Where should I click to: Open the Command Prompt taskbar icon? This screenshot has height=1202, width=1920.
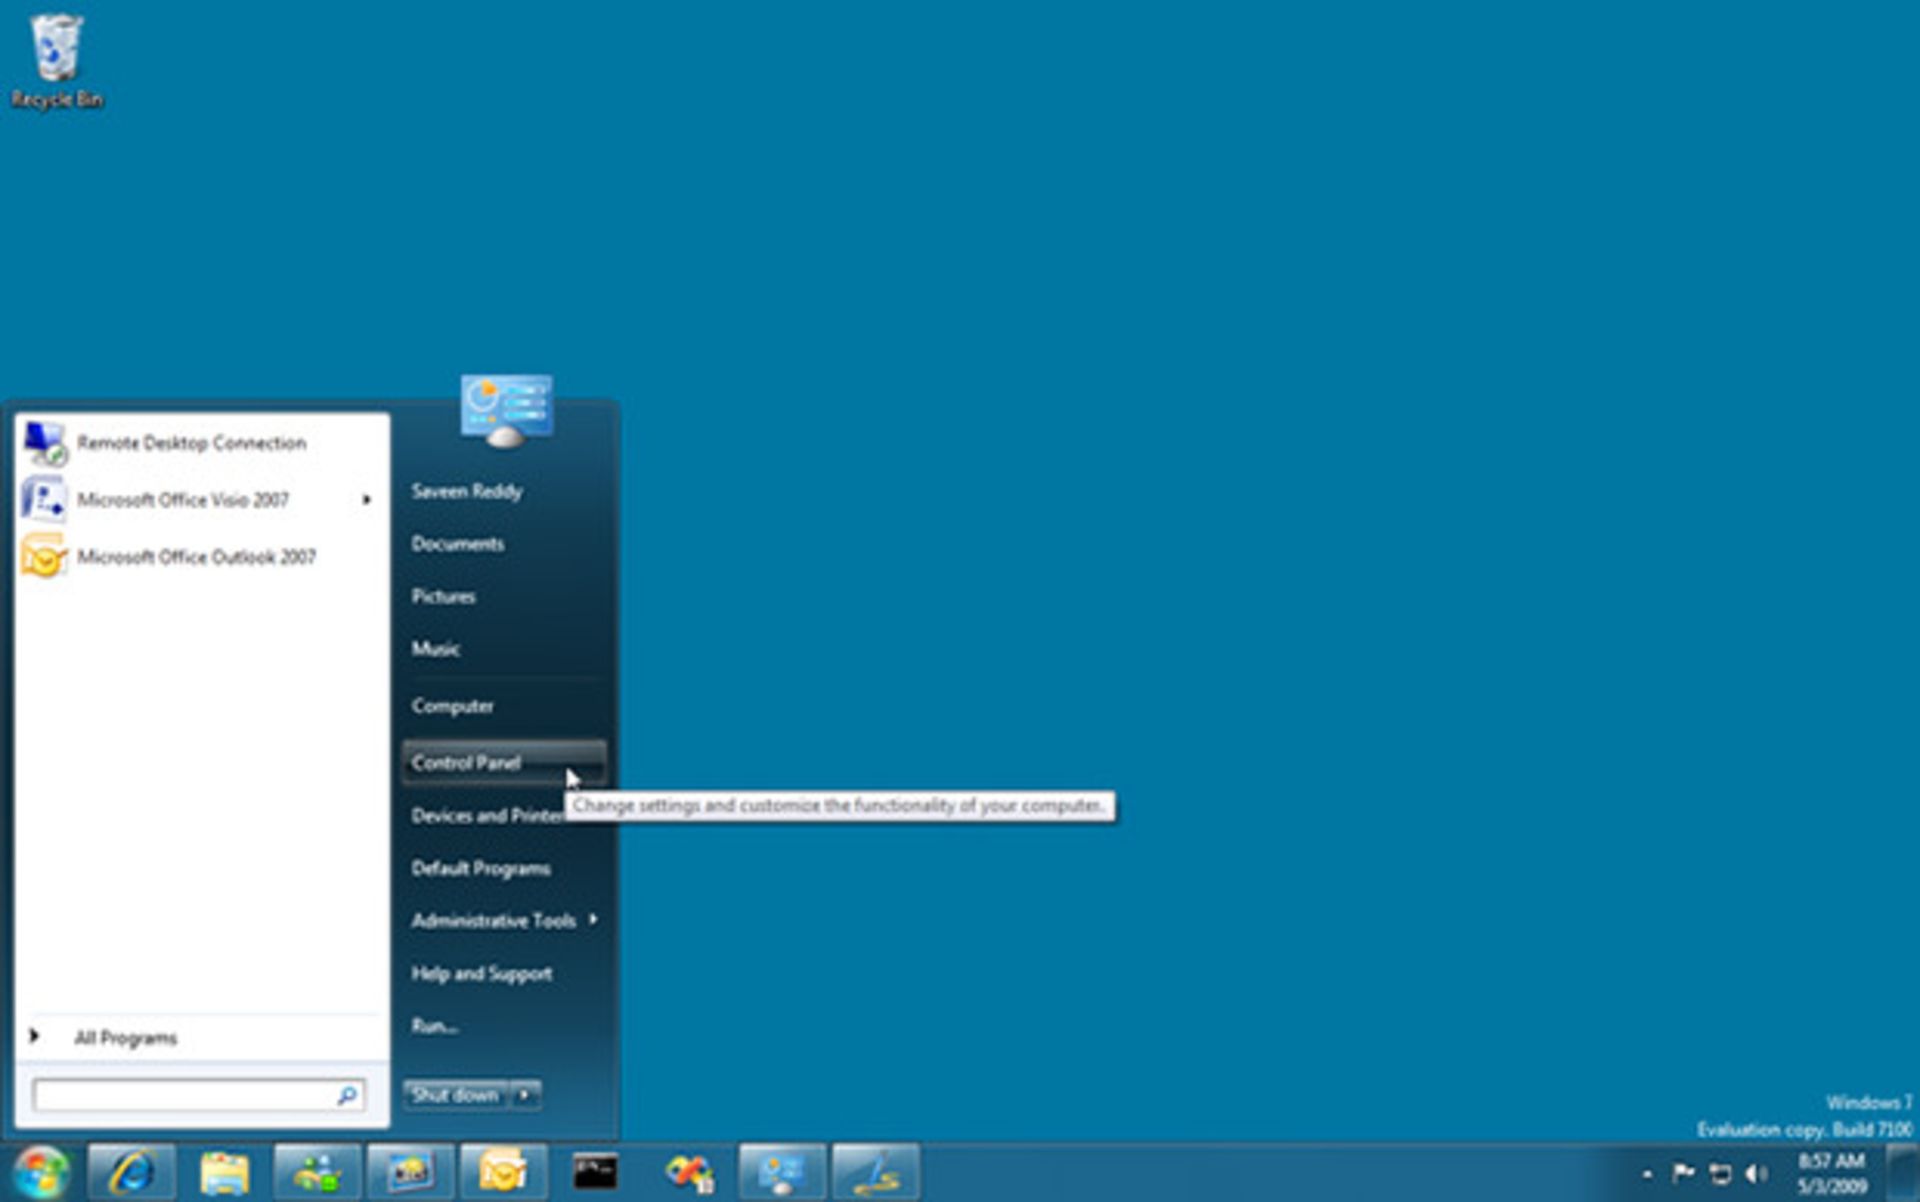(595, 1172)
